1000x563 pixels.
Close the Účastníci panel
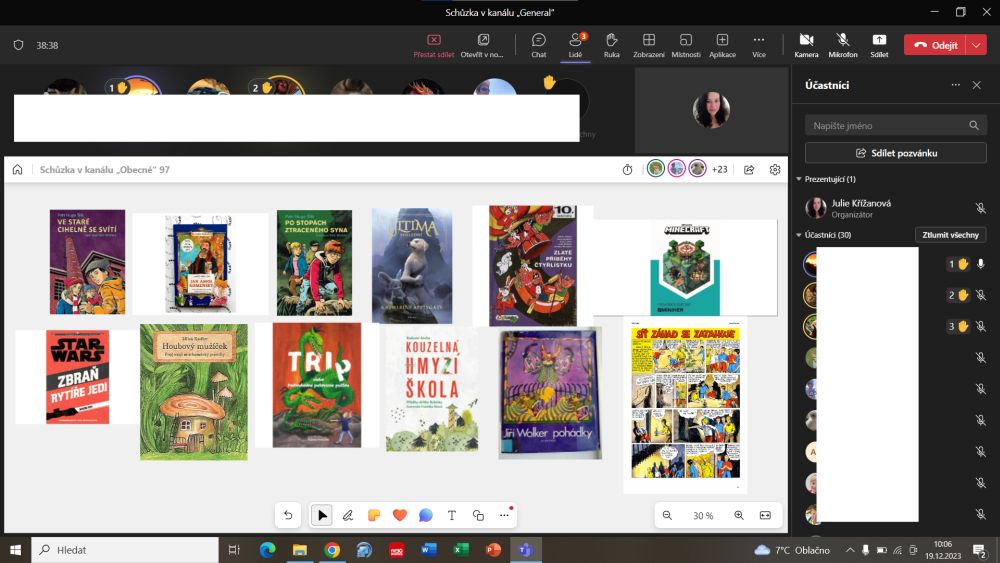click(976, 85)
